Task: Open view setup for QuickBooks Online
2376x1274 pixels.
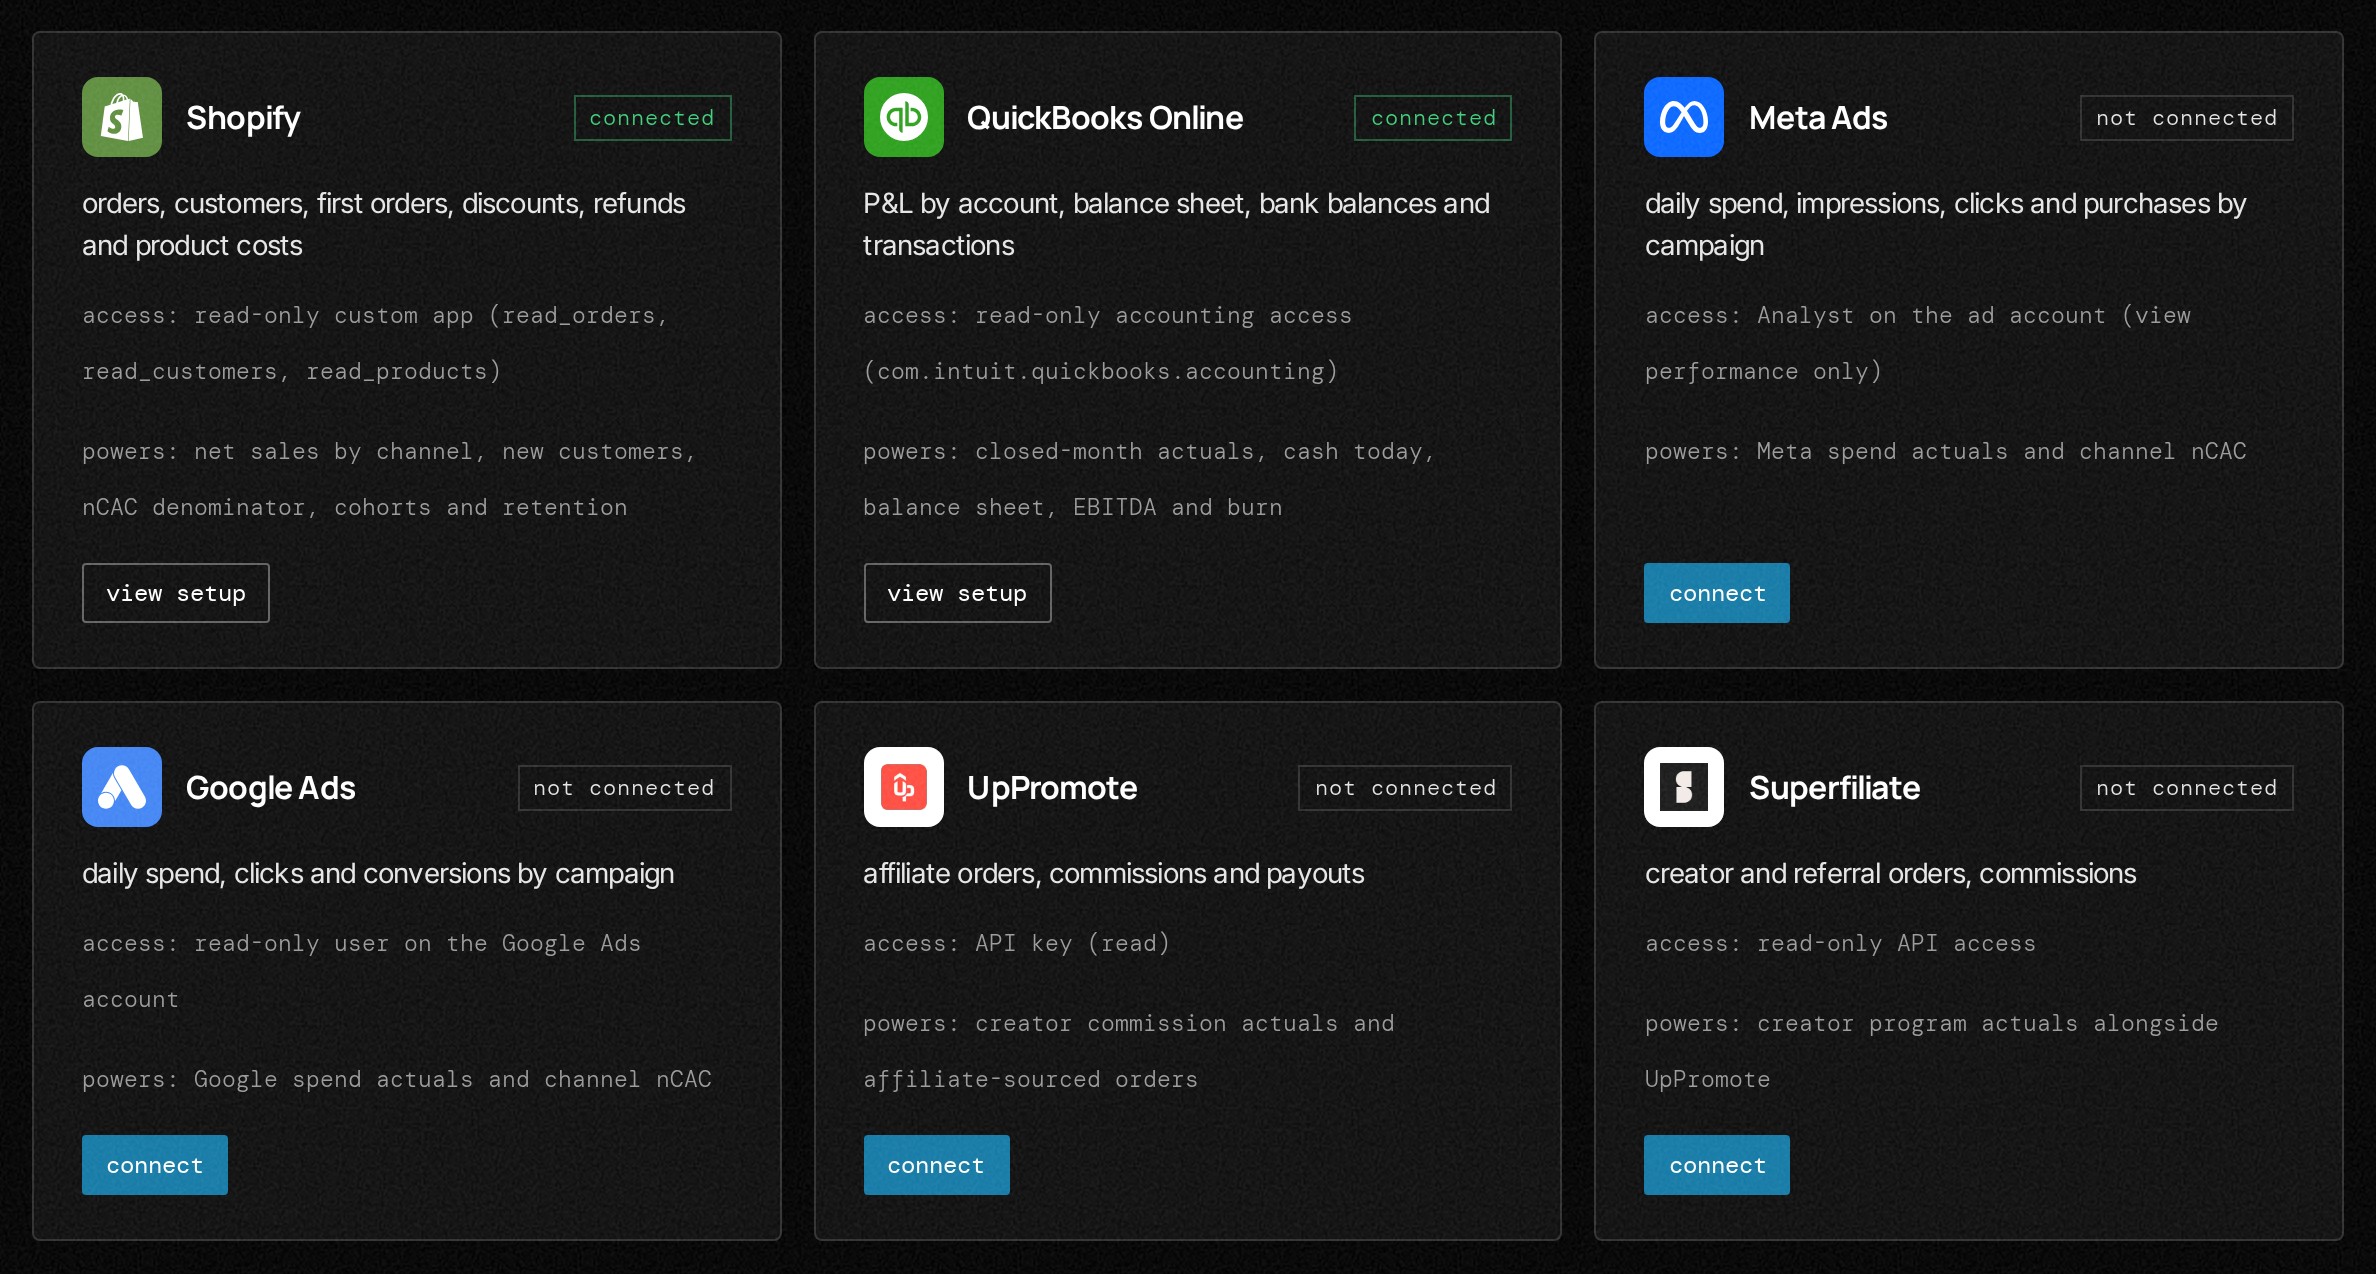Action: click(x=957, y=593)
